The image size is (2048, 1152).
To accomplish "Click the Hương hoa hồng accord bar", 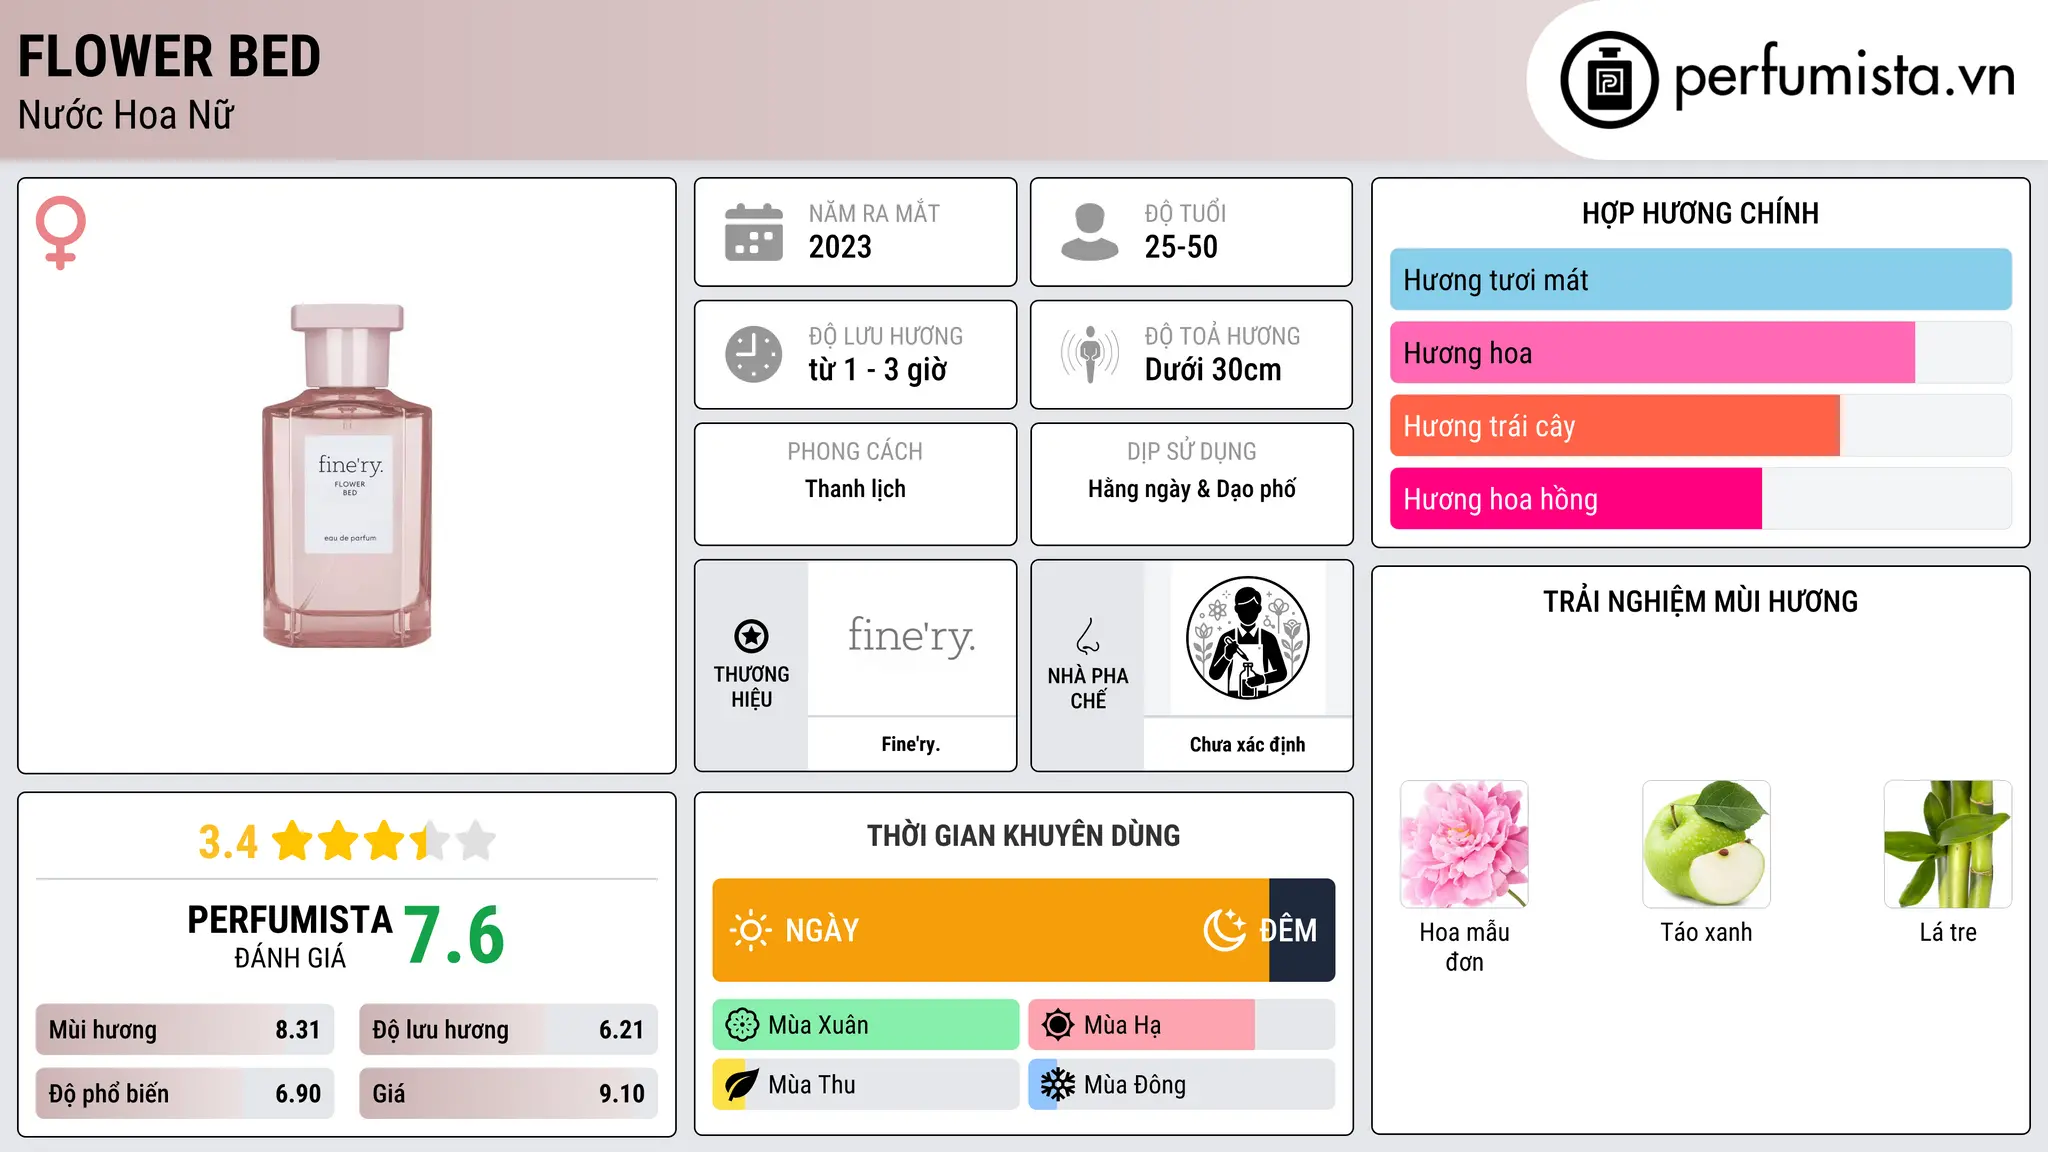I will [1700, 499].
